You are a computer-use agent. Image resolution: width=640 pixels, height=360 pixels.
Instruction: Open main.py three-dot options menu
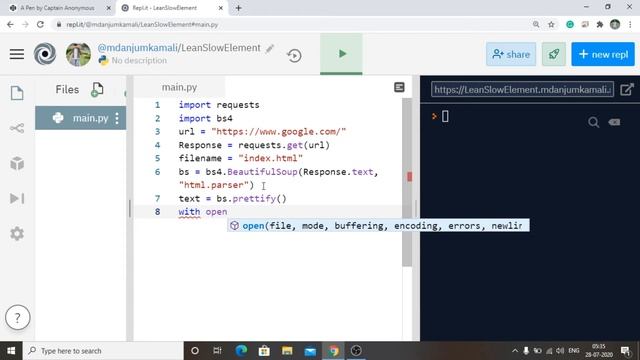[x=117, y=118]
